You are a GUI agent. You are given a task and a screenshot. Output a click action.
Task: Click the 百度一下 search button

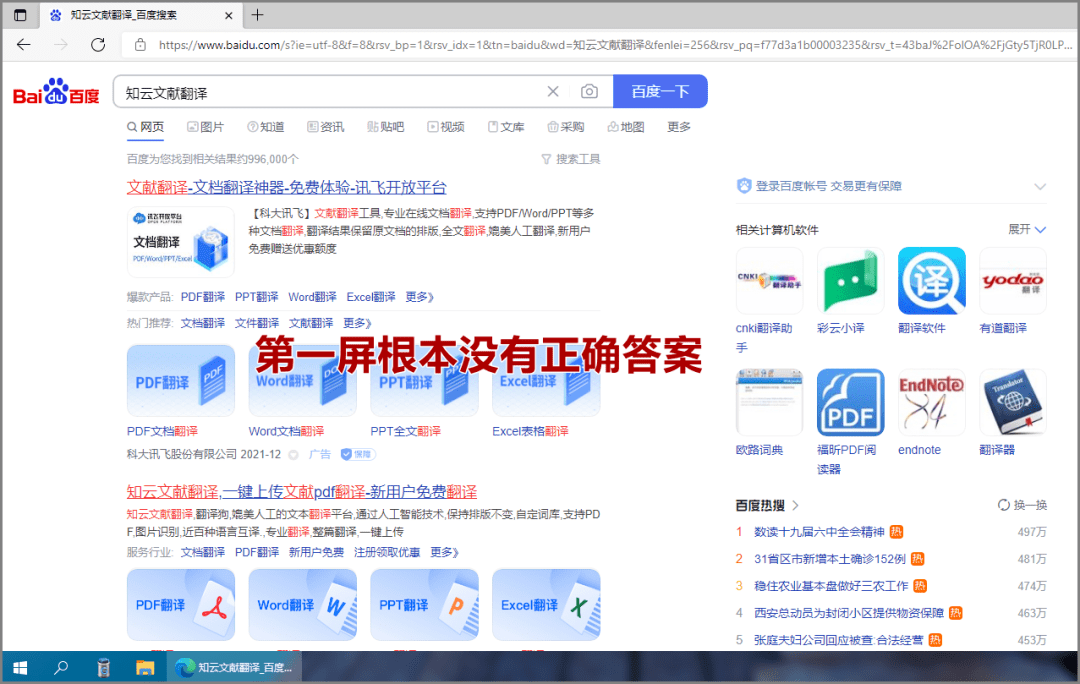660,92
